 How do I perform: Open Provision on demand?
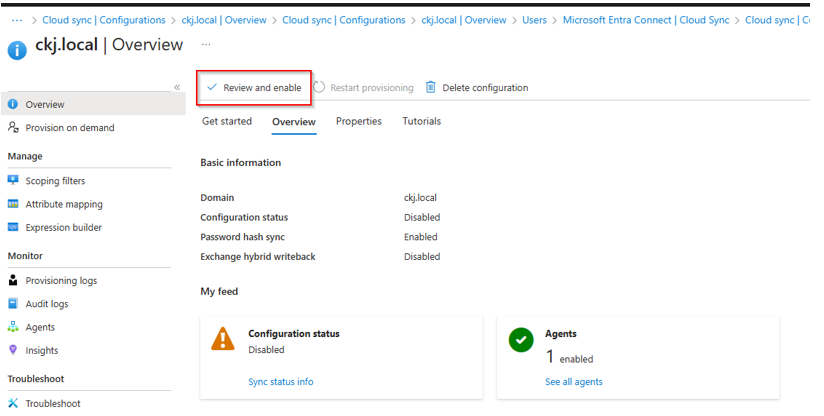69,128
